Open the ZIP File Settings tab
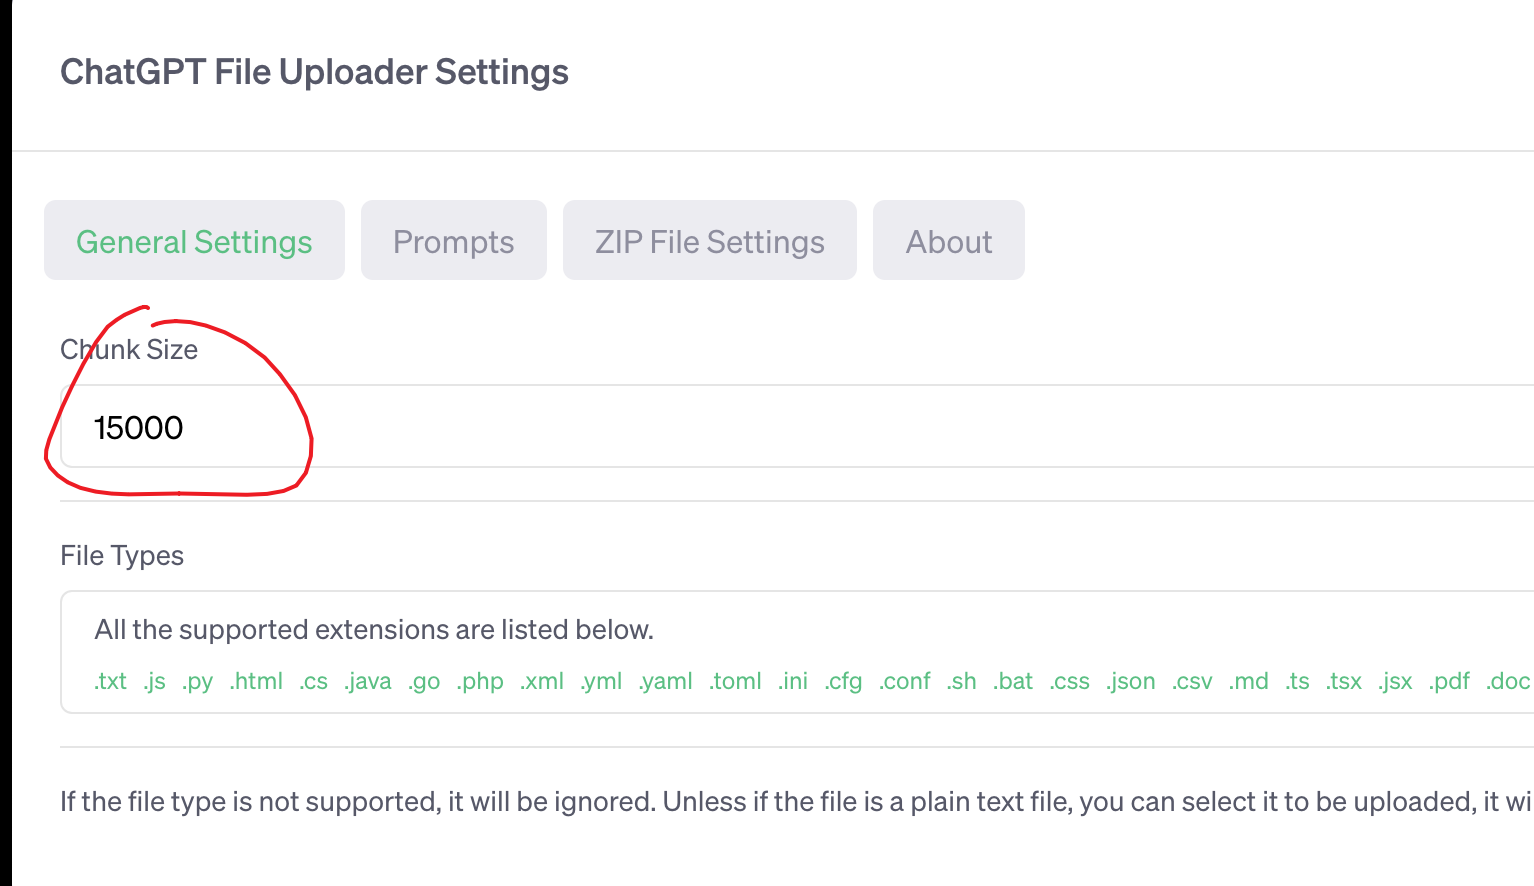The image size is (1534, 886). click(x=709, y=241)
